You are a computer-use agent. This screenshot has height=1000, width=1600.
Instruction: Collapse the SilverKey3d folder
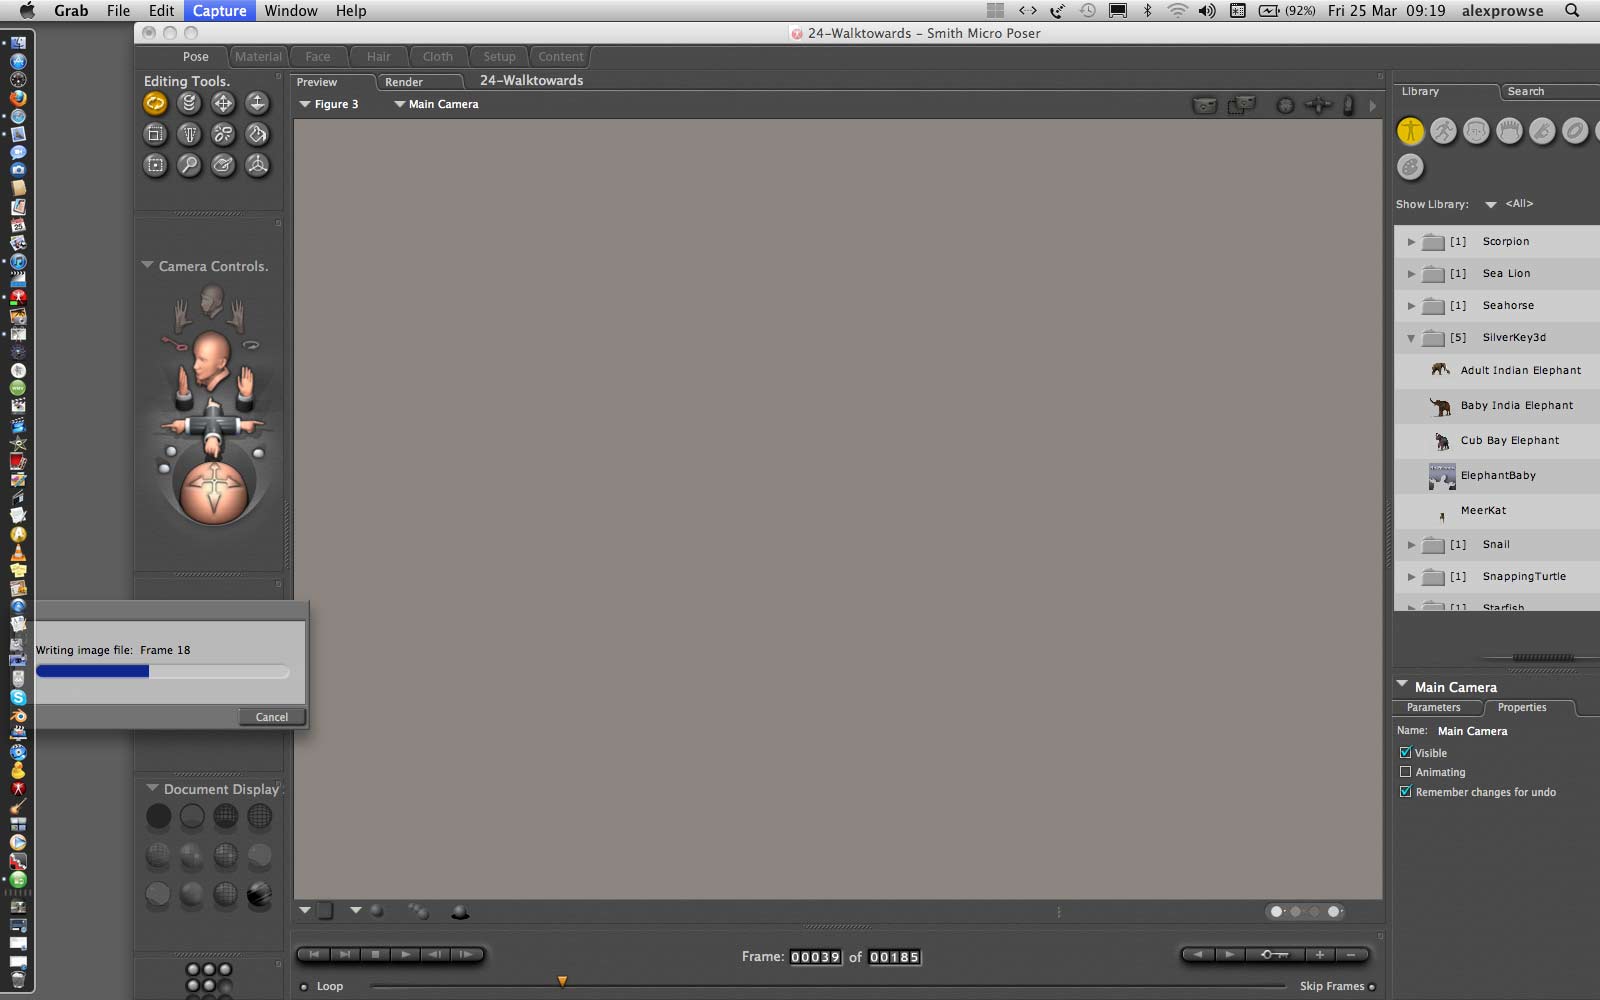click(x=1411, y=338)
